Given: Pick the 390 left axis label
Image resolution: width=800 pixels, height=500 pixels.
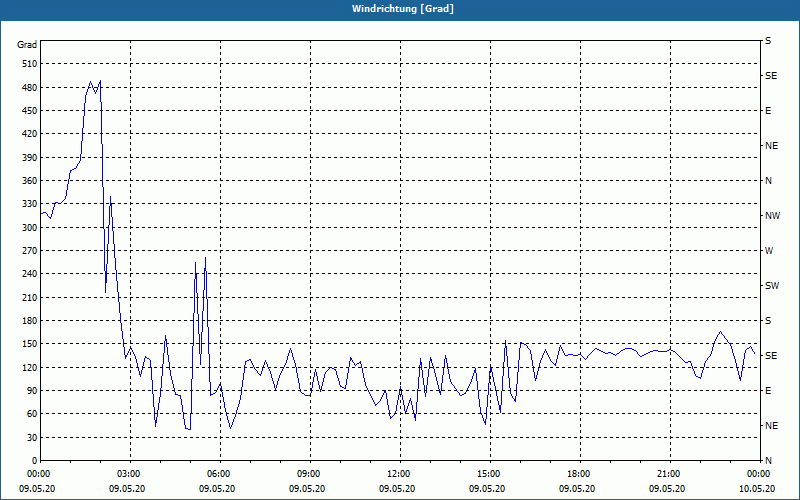Looking at the screenshot, I should coord(30,158).
